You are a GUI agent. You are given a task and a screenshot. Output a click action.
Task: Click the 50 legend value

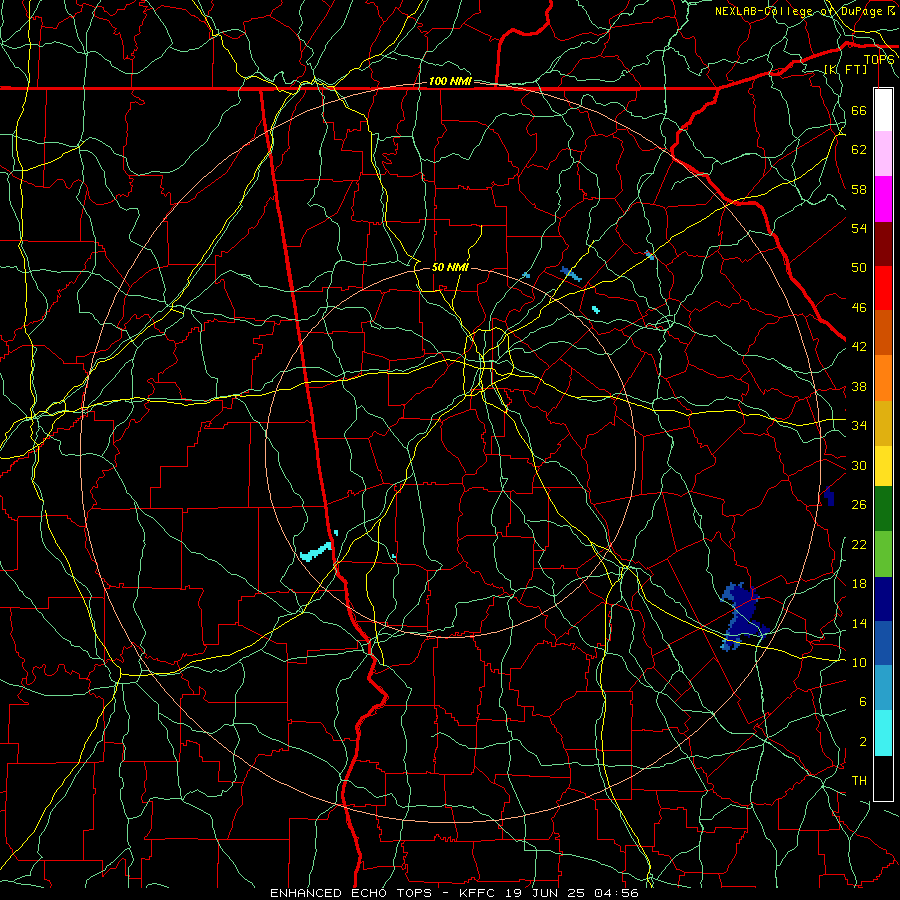(859, 267)
